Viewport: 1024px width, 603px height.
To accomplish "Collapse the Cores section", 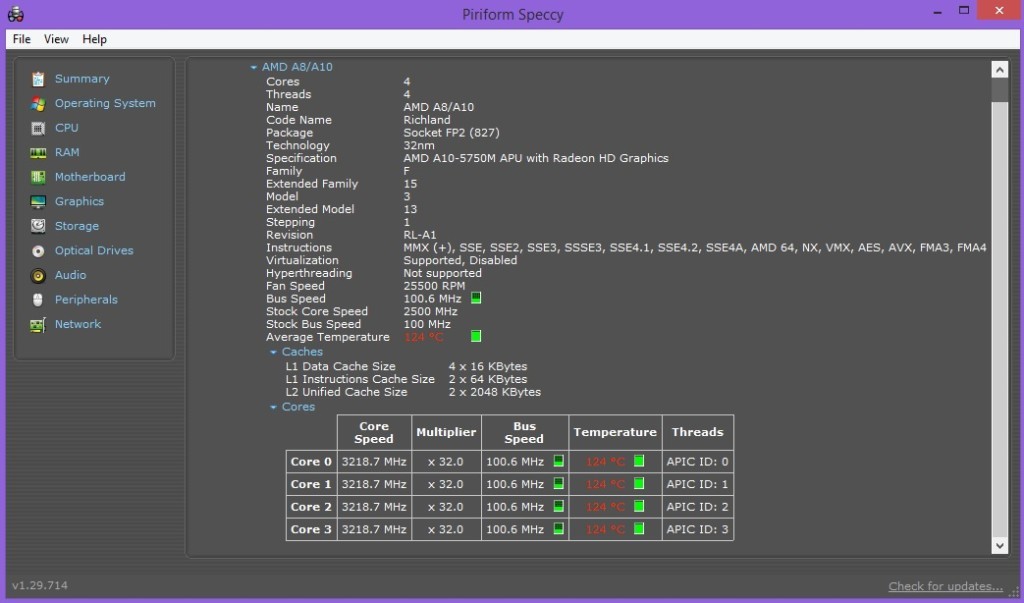I will pyautogui.click(x=273, y=407).
